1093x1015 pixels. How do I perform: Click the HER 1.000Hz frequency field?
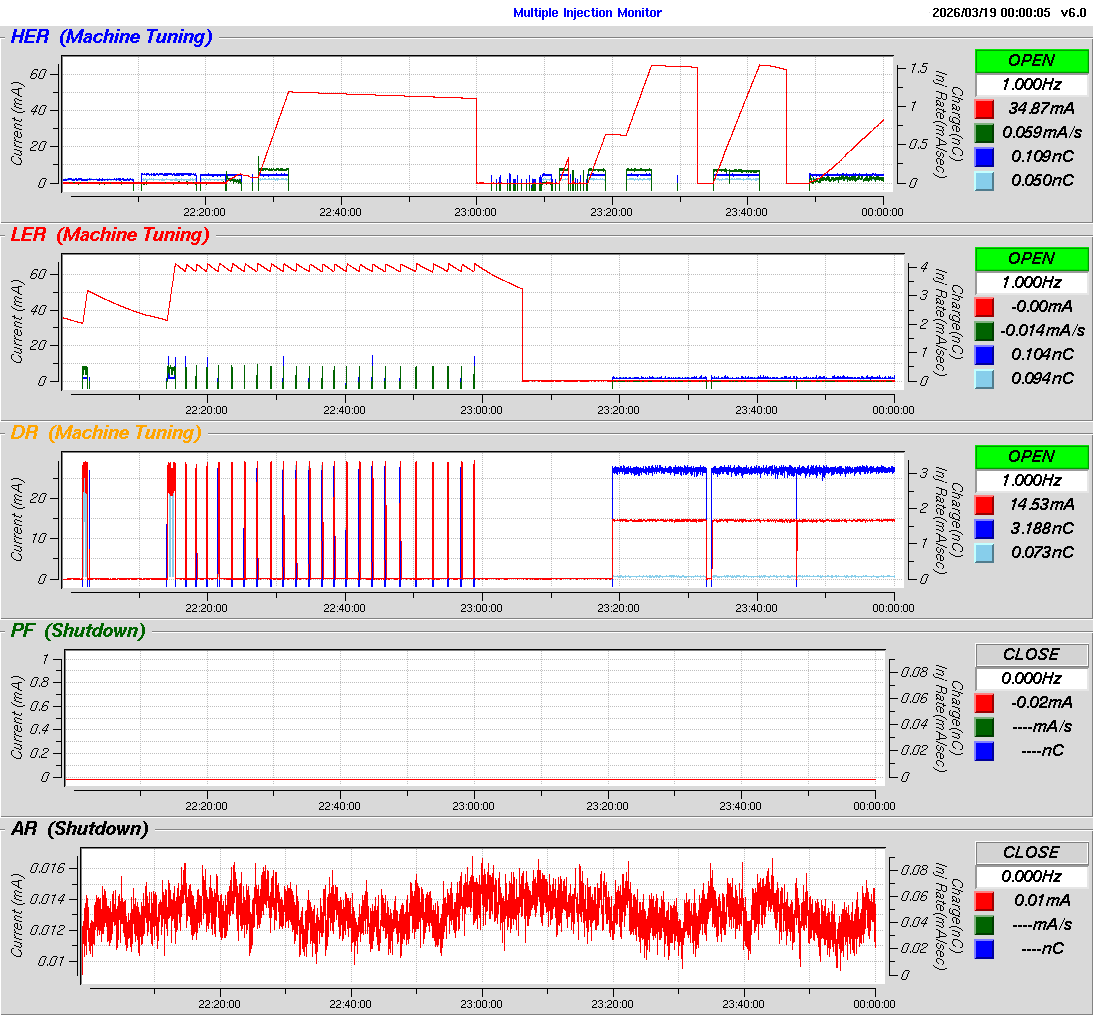[x=1031, y=84]
